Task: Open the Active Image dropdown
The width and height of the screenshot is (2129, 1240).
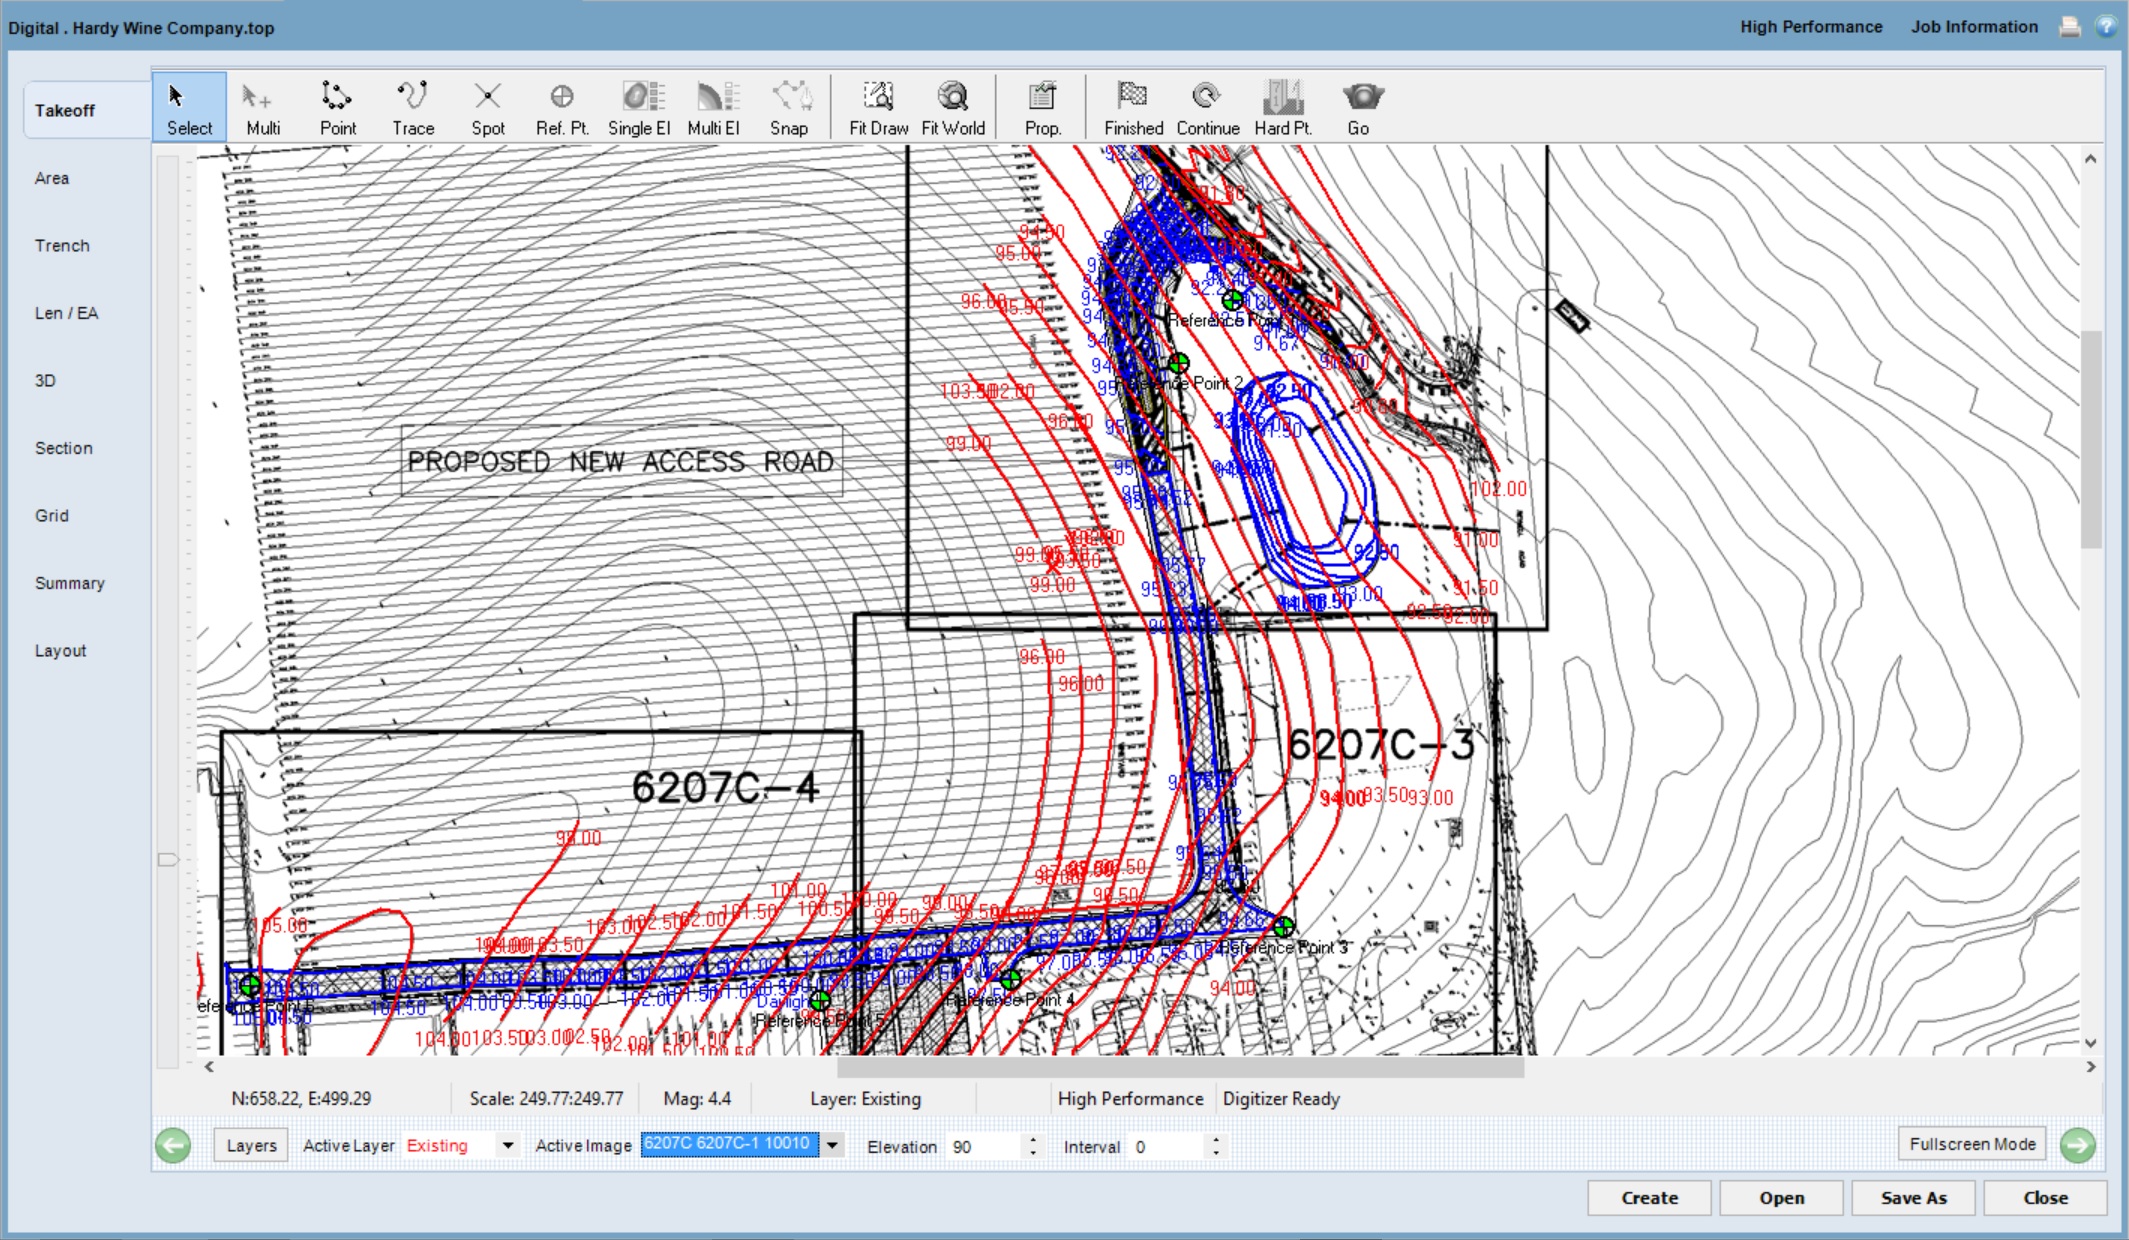Action: 832,1146
